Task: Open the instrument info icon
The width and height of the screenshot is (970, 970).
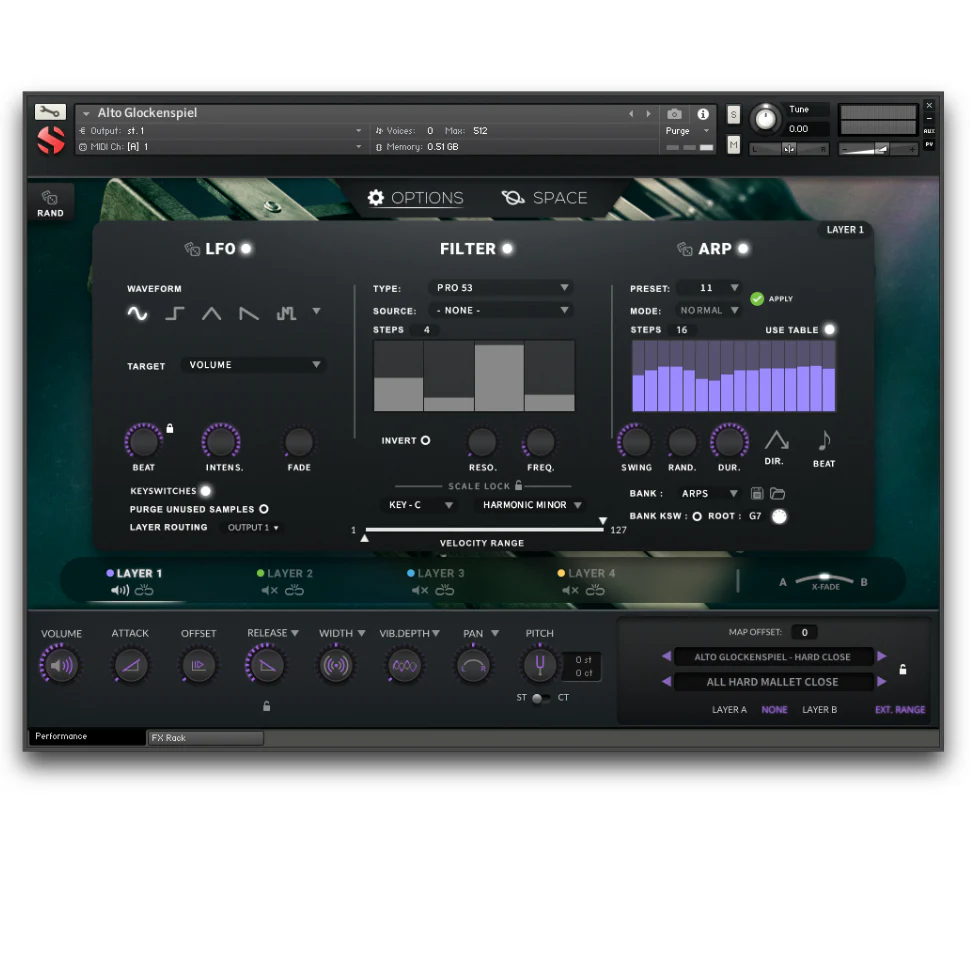Action: tap(703, 114)
